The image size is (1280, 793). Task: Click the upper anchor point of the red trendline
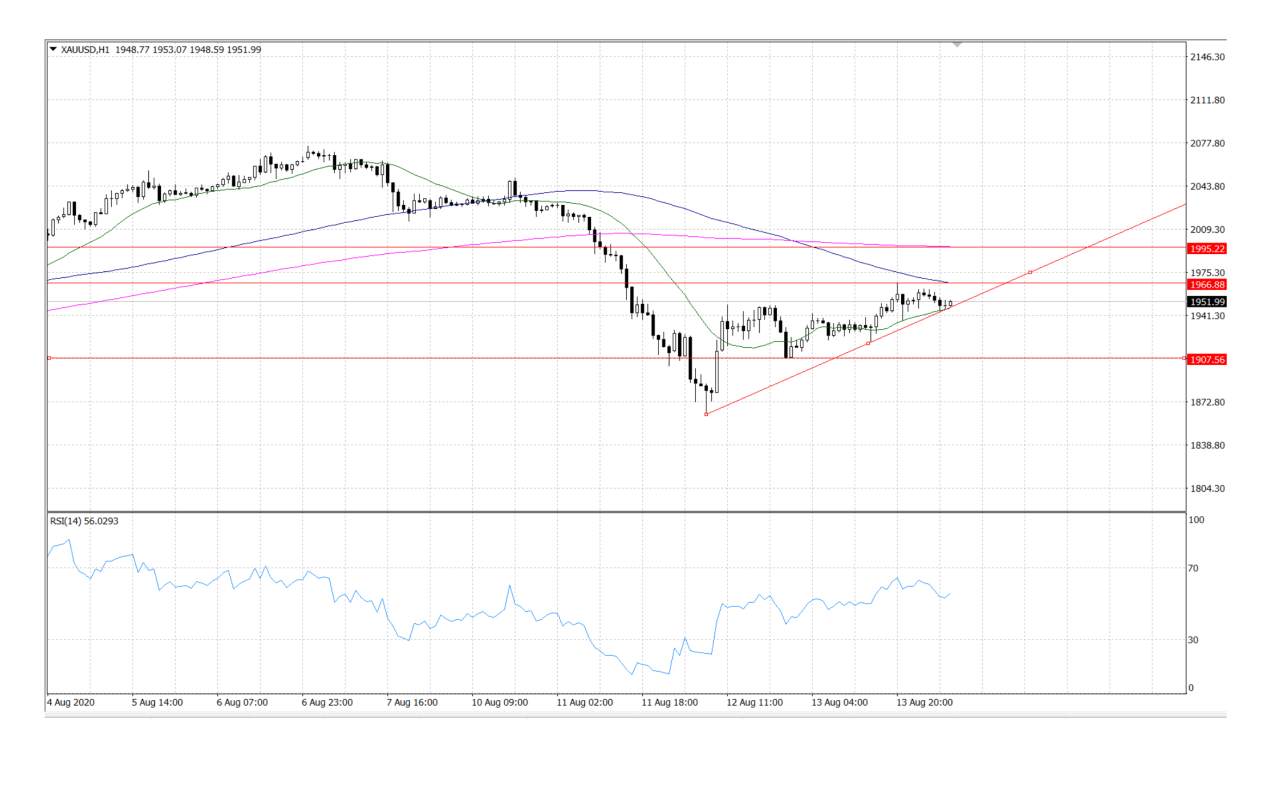tap(1030, 272)
